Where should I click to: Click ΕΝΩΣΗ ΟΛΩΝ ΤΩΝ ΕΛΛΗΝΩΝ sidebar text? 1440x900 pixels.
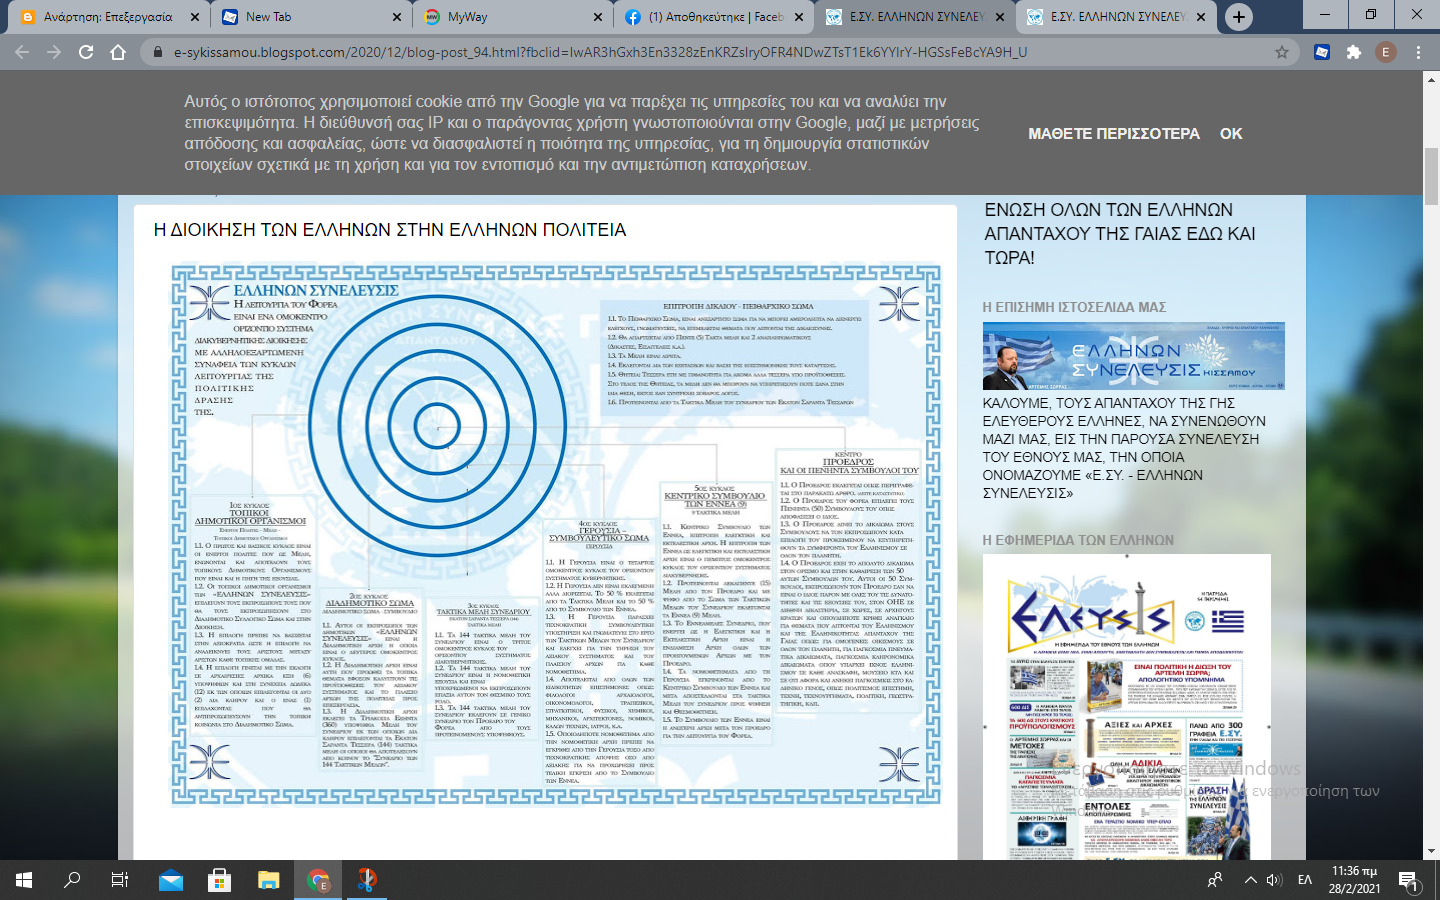1119,233
